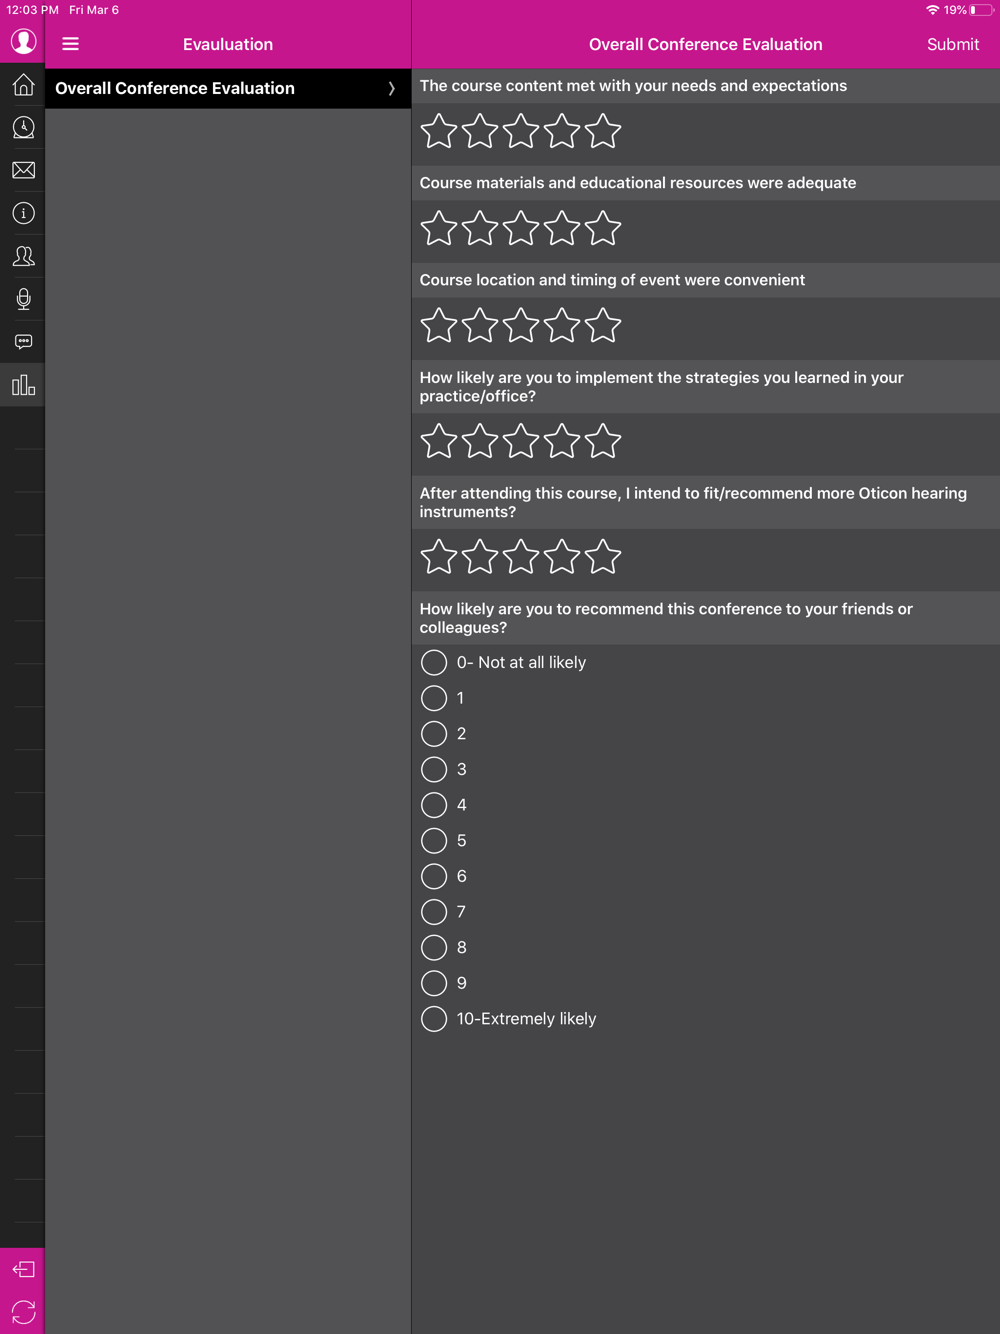Open the bar chart evaluation icon
Screen dimensions: 1000x1334
pyautogui.click(x=23, y=385)
